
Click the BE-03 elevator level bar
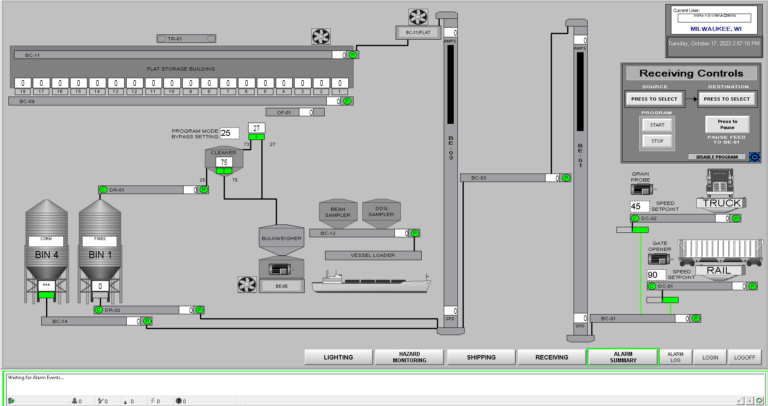(450, 100)
